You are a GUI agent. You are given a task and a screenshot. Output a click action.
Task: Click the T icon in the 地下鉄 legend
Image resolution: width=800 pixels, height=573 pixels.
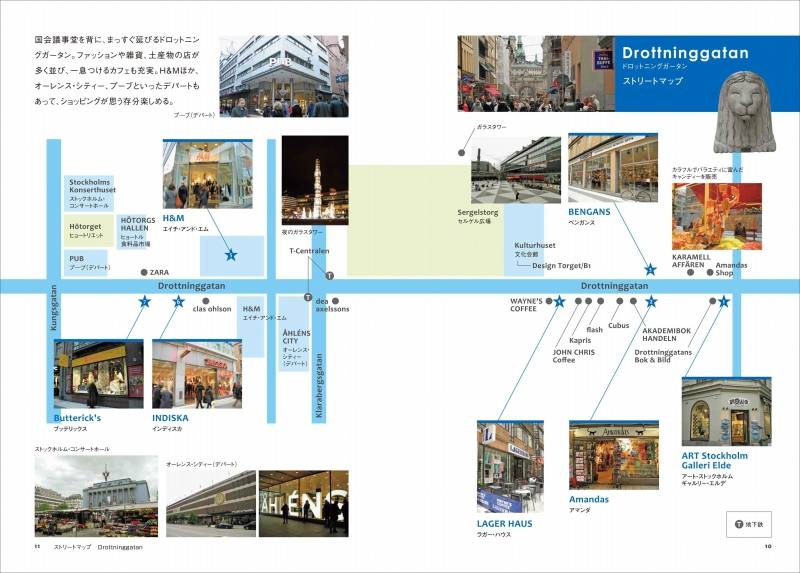739,524
